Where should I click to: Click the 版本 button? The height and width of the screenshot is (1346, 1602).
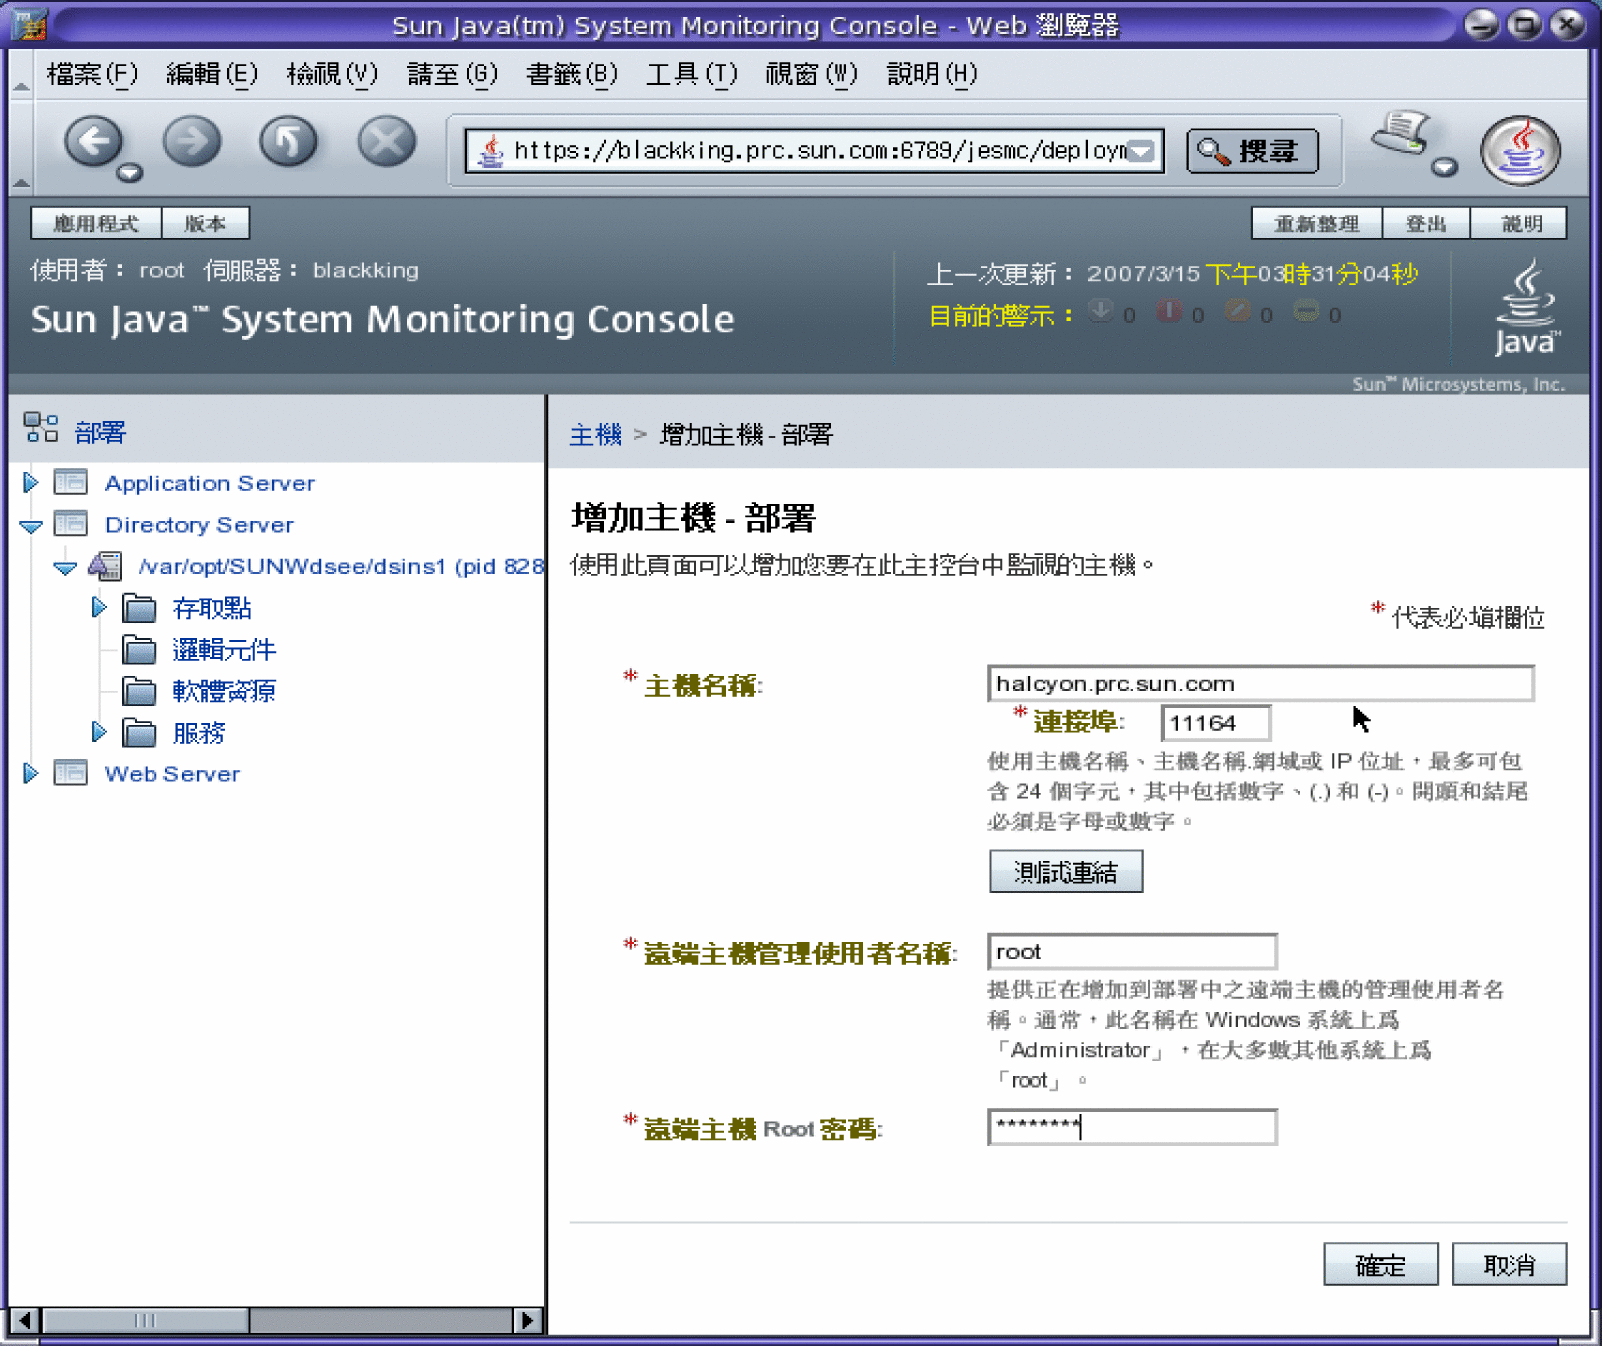[205, 223]
